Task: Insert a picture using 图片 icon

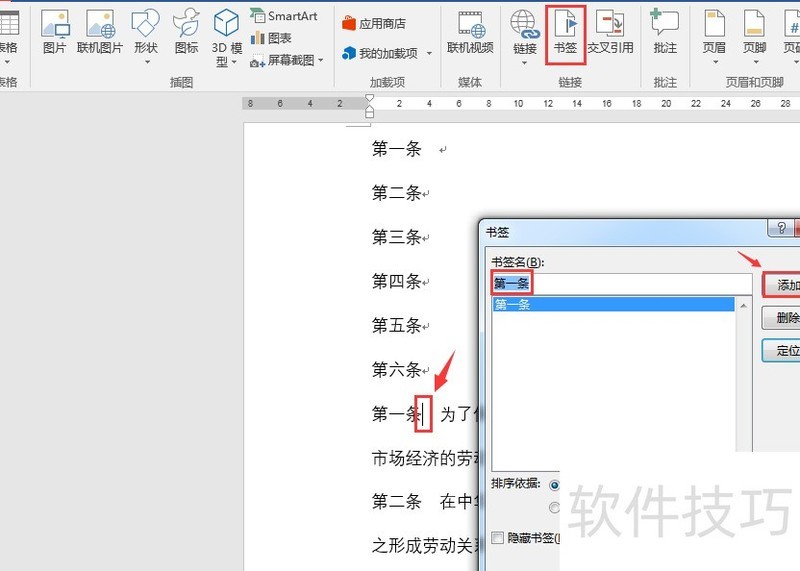Action: point(55,32)
